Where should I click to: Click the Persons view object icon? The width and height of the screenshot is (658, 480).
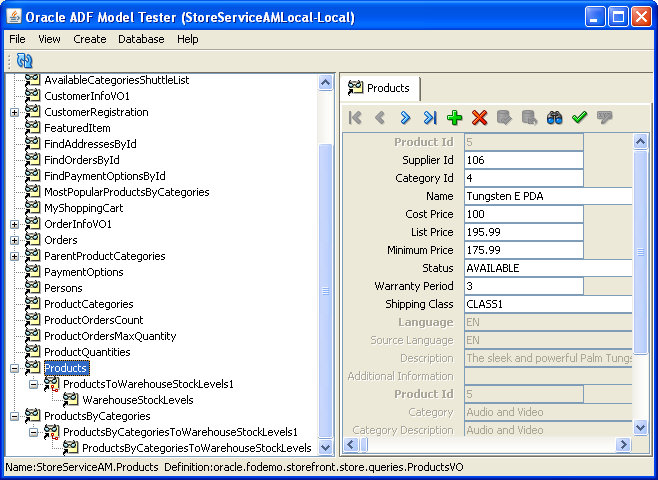click(x=32, y=287)
